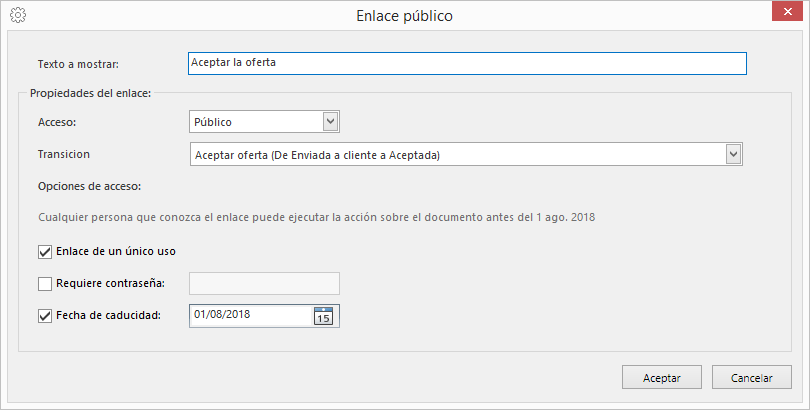Image resolution: width=810 pixels, height=410 pixels.
Task: Click the 01/08/2018 expiry date field
Action: [x=251, y=316]
